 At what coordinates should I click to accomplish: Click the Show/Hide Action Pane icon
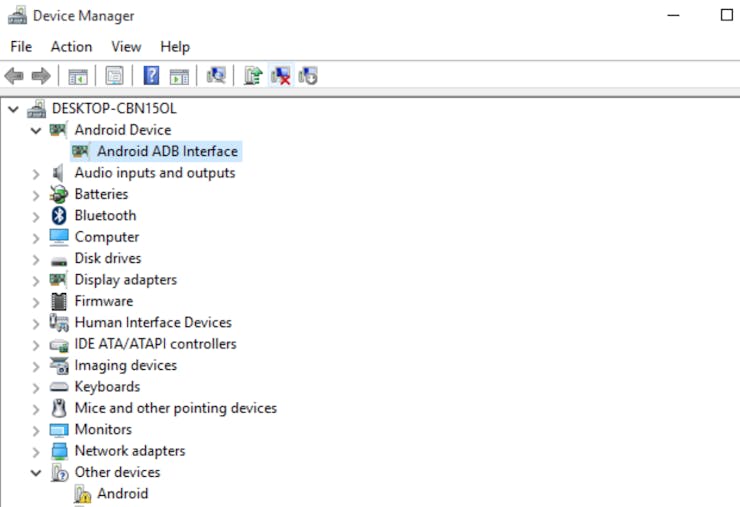179,76
